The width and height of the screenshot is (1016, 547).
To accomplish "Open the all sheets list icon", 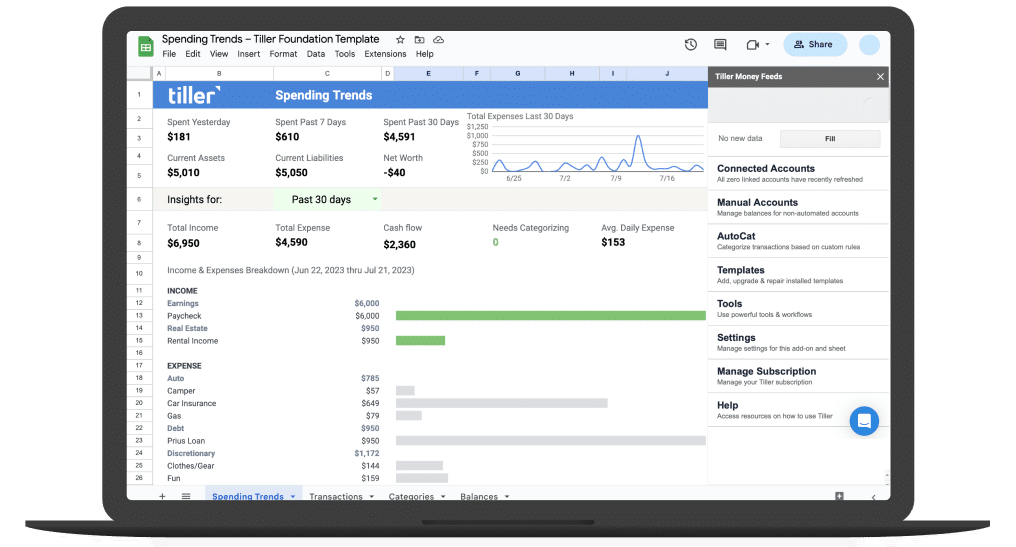I will [x=186, y=496].
